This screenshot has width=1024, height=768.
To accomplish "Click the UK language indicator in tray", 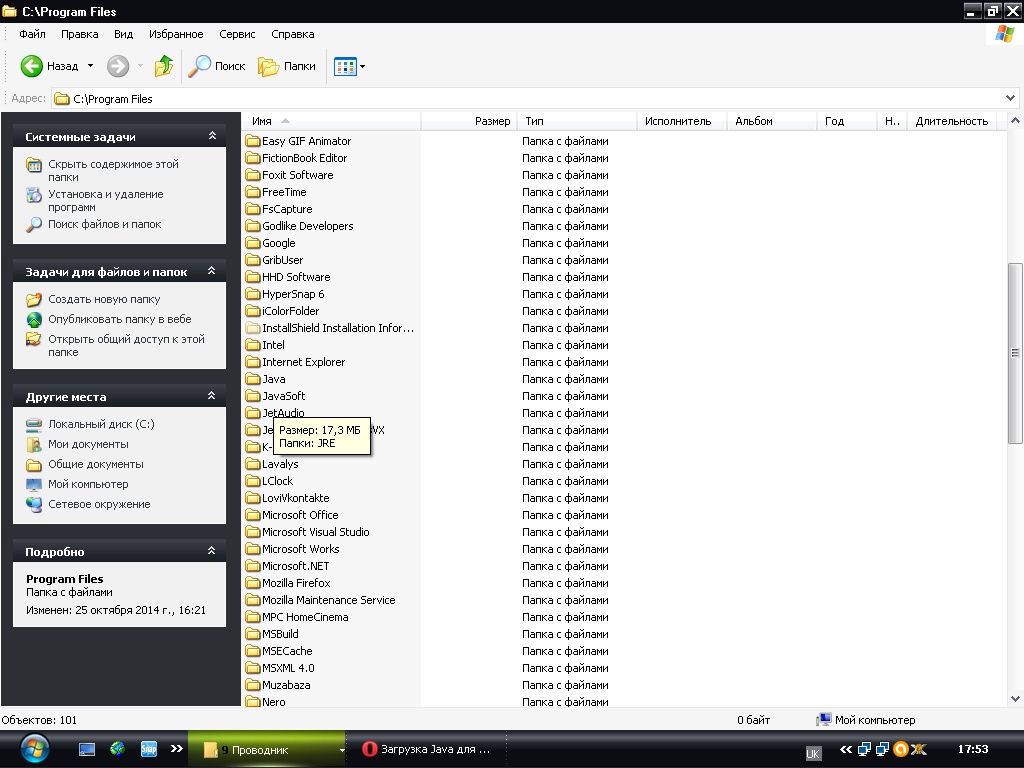I will [813, 753].
